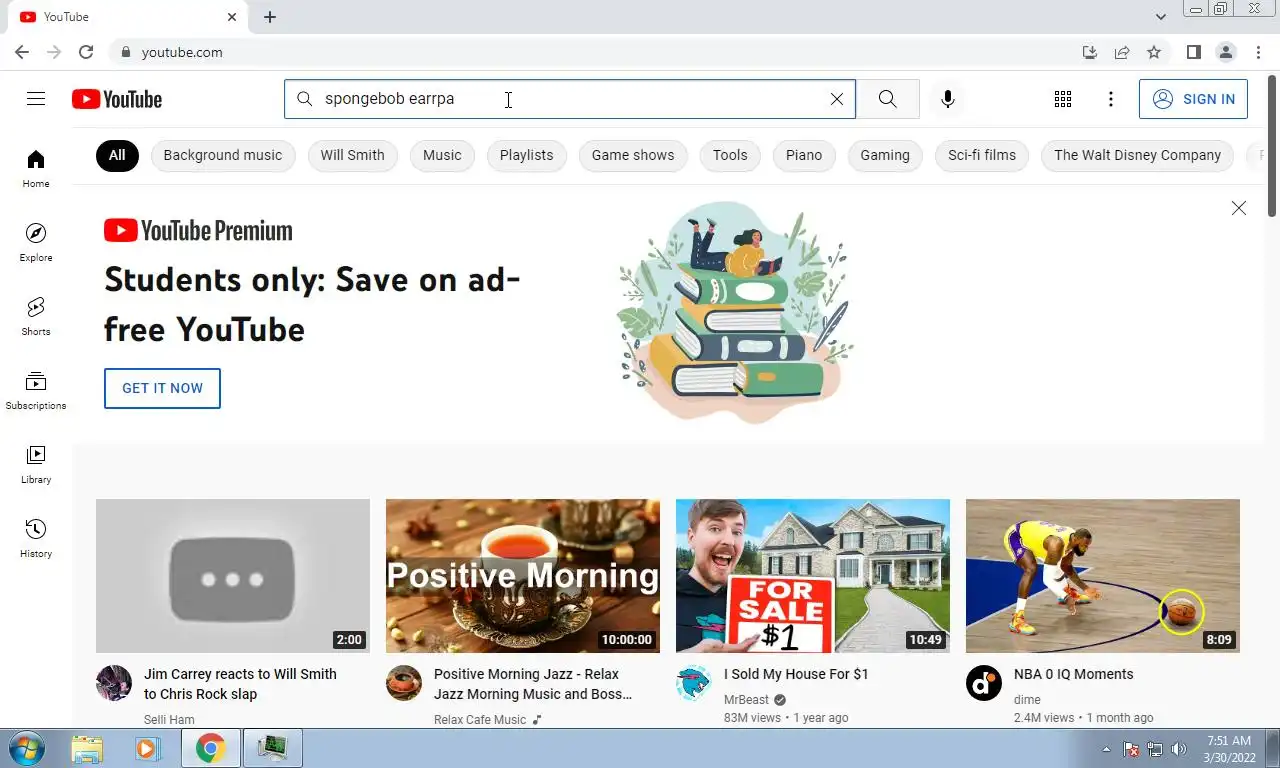This screenshot has width=1280, height=768.
Task: Open Subscriptions in sidebar
Action: pos(36,390)
